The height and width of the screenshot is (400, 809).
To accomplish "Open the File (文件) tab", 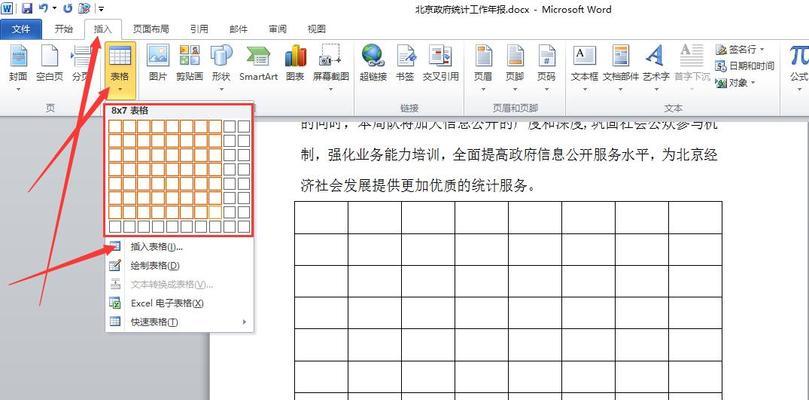I will click(21, 29).
